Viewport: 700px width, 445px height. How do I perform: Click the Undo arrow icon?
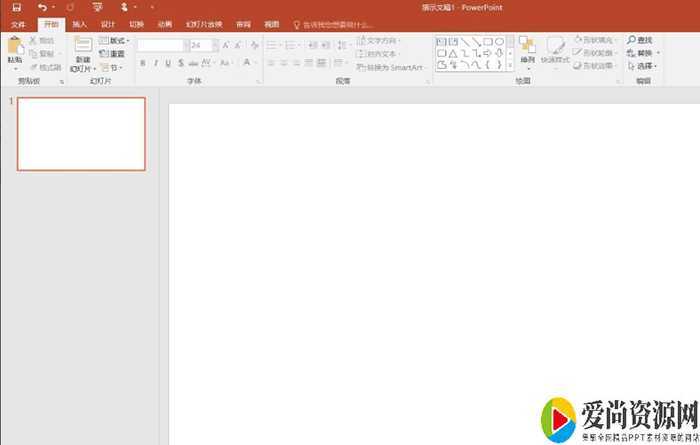coord(41,7)
